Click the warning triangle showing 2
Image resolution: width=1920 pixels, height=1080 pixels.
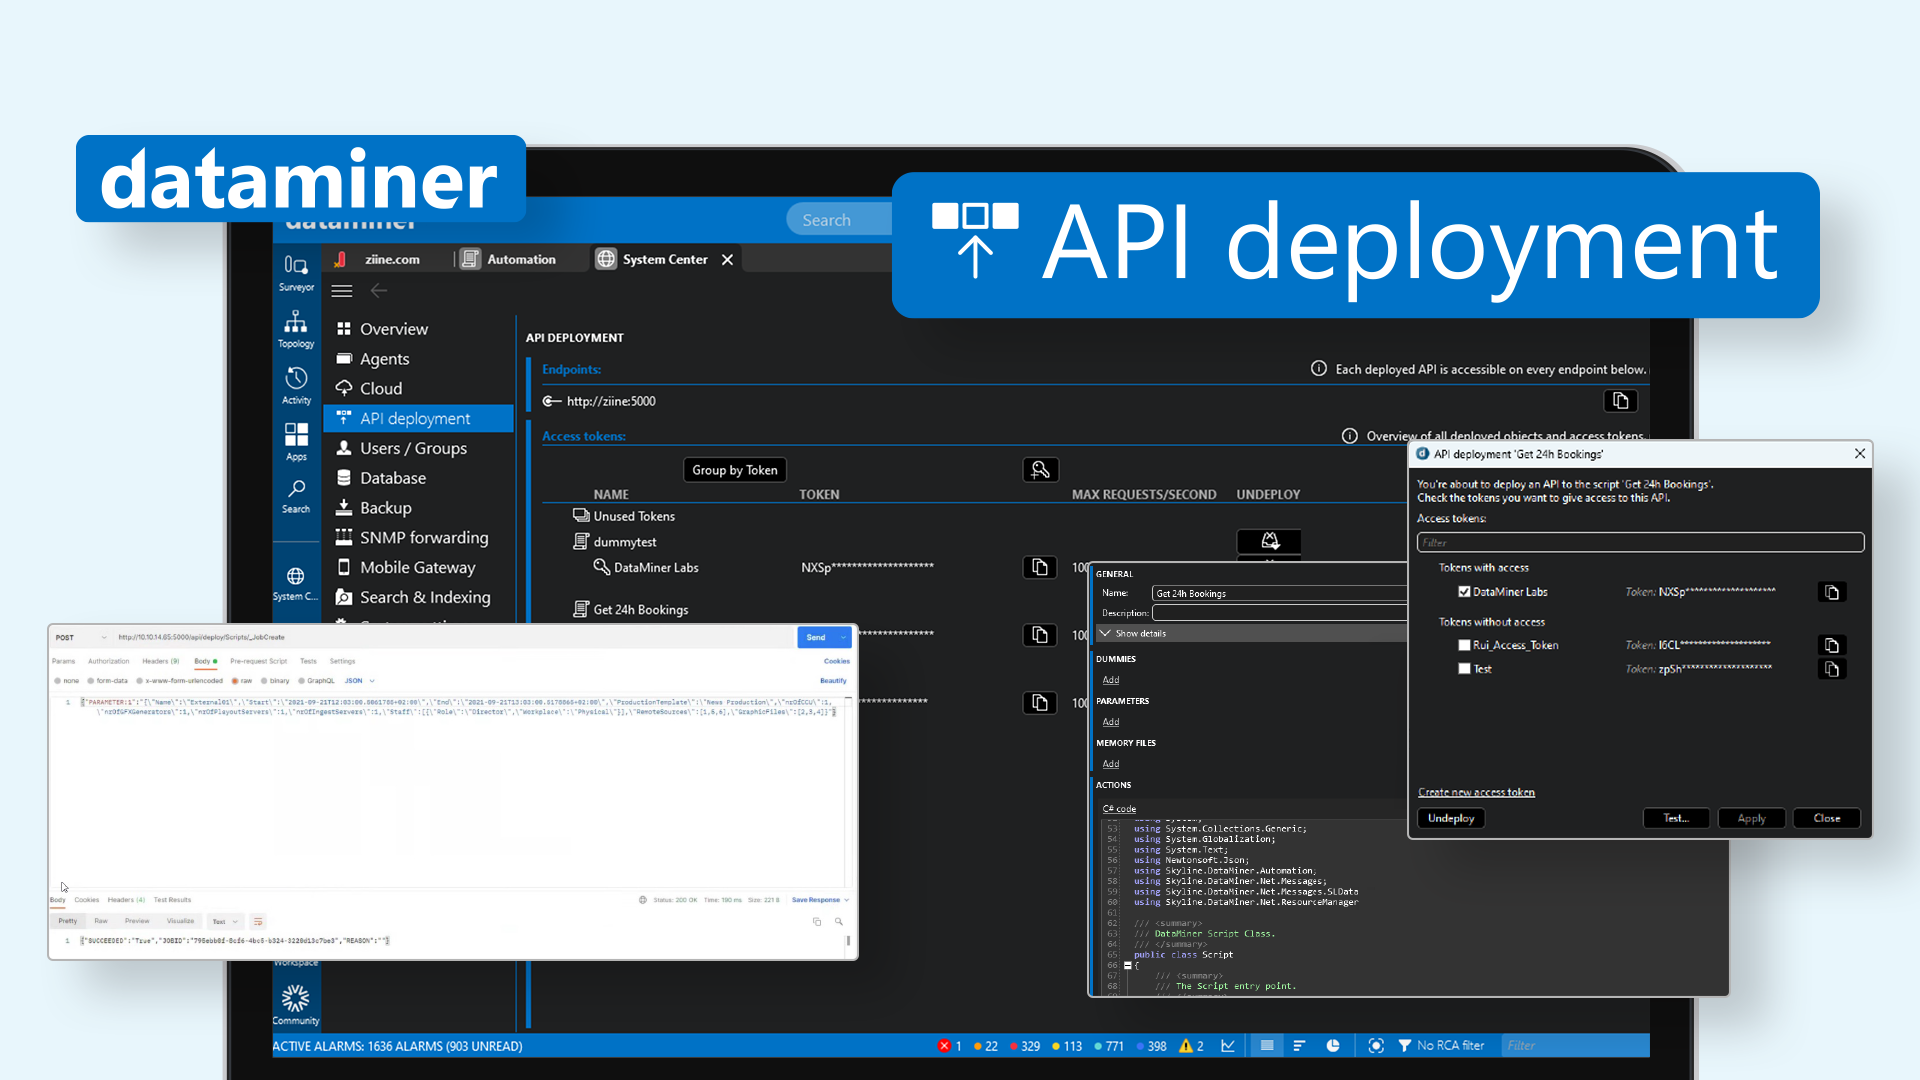tap(1186, 1046)
